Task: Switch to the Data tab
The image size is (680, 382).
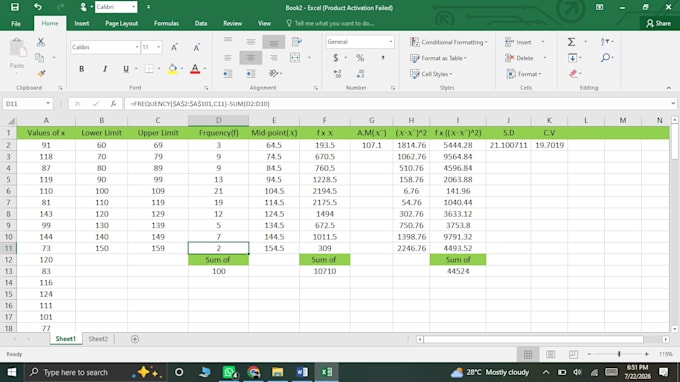Action: pyautogui.click(x=201, y=23)
